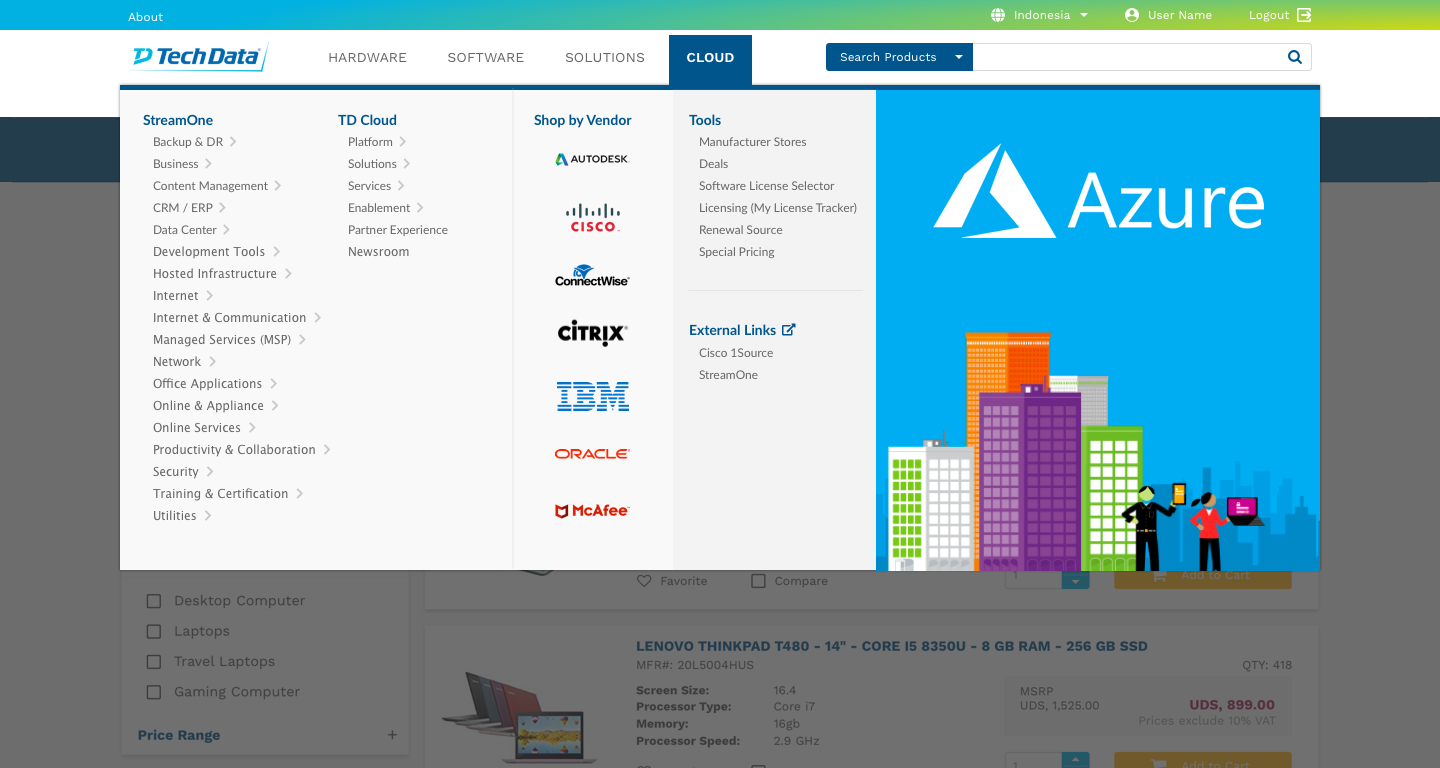The height and width of the screenshot is (768, 1440).
Task: Open the SOFTWARE menu
Action: [x=486, y=58]
